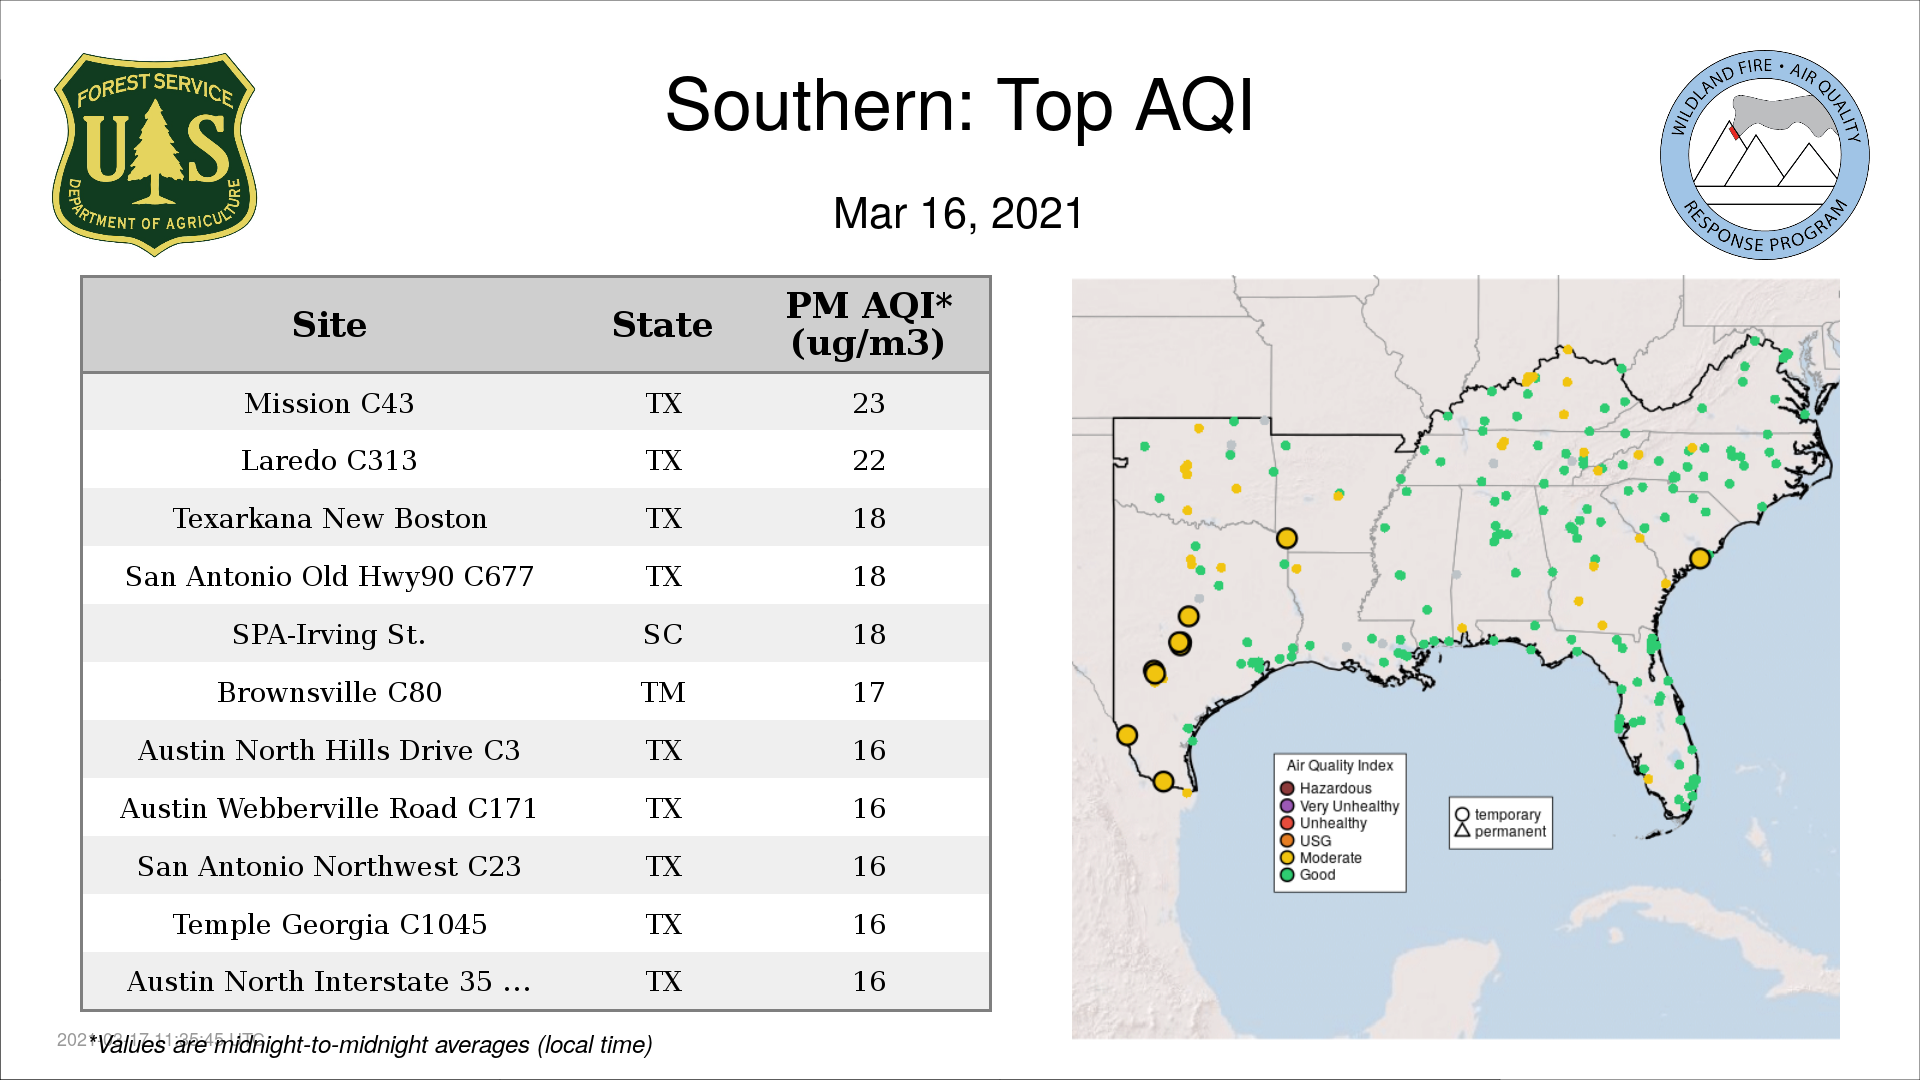This screenshot has height=1080, width=1920.
Task: Select the 'San Antonio Northwest C23' cell
Action: click(x=329, y=866)
